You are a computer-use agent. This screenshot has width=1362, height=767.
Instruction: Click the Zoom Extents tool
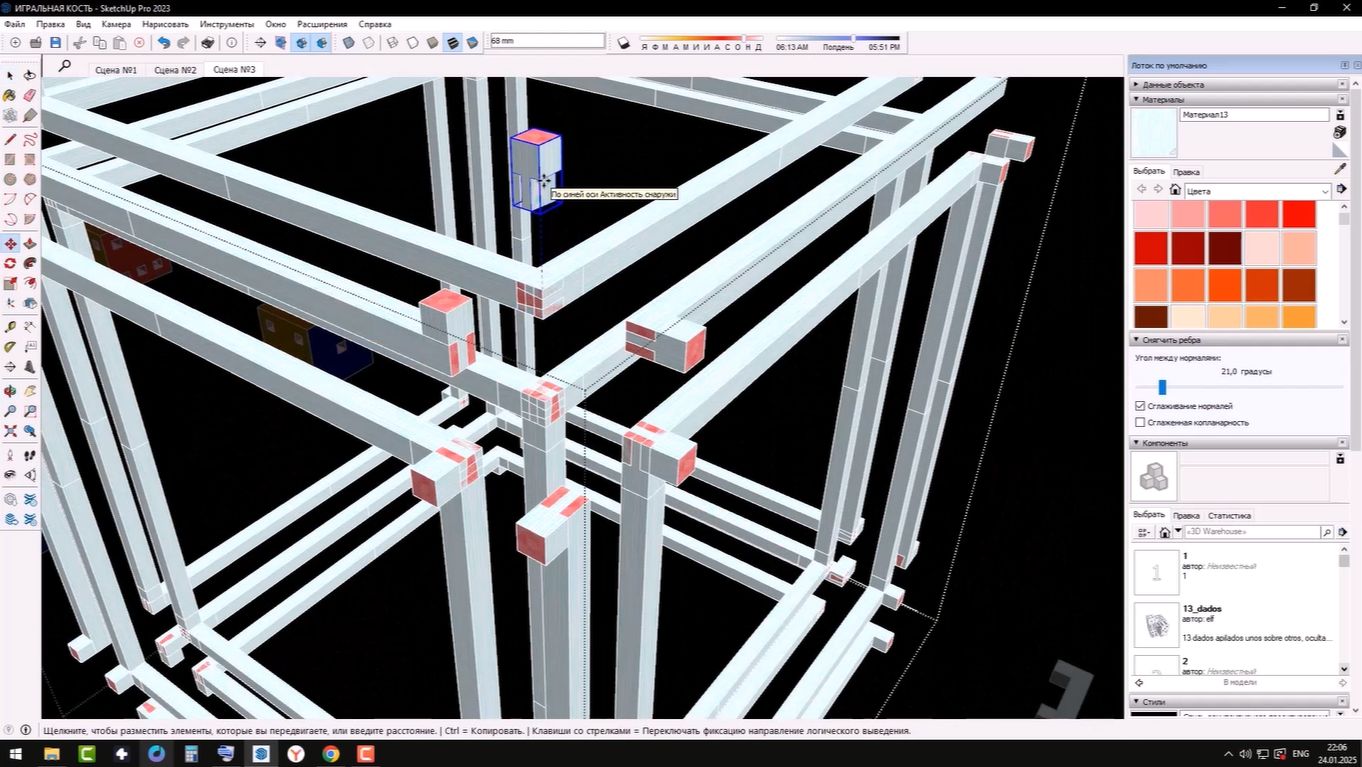click(x=10, y=431)
